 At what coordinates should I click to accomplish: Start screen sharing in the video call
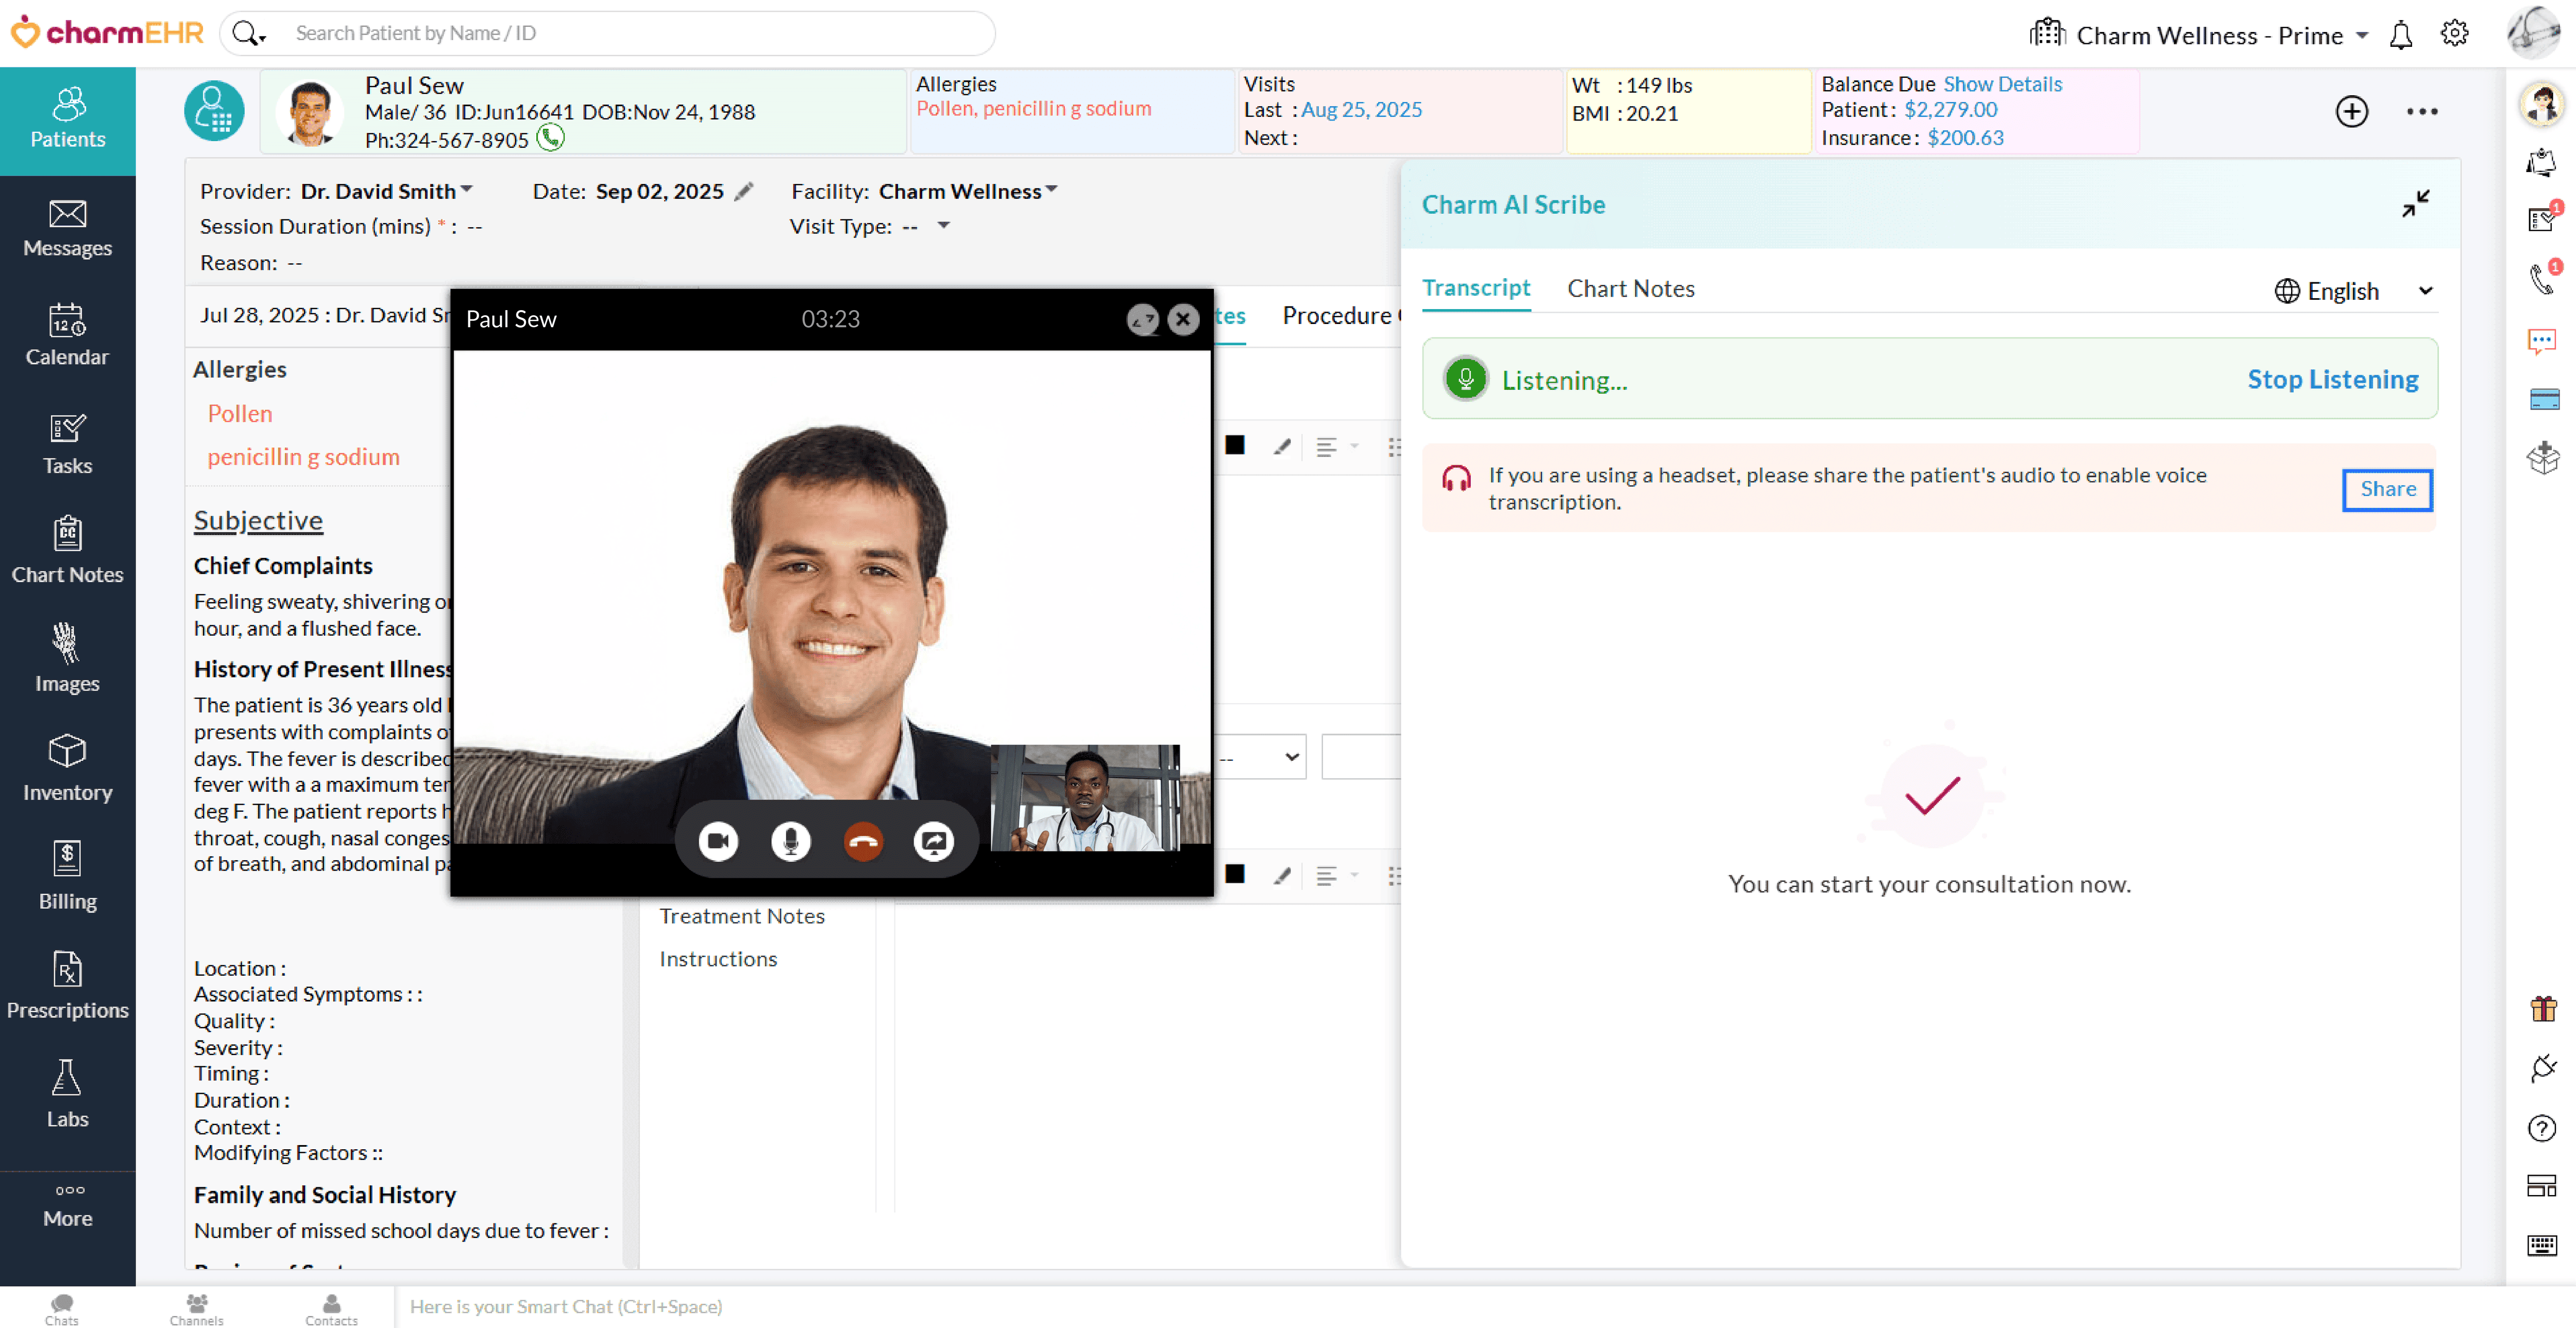(934, 841)
